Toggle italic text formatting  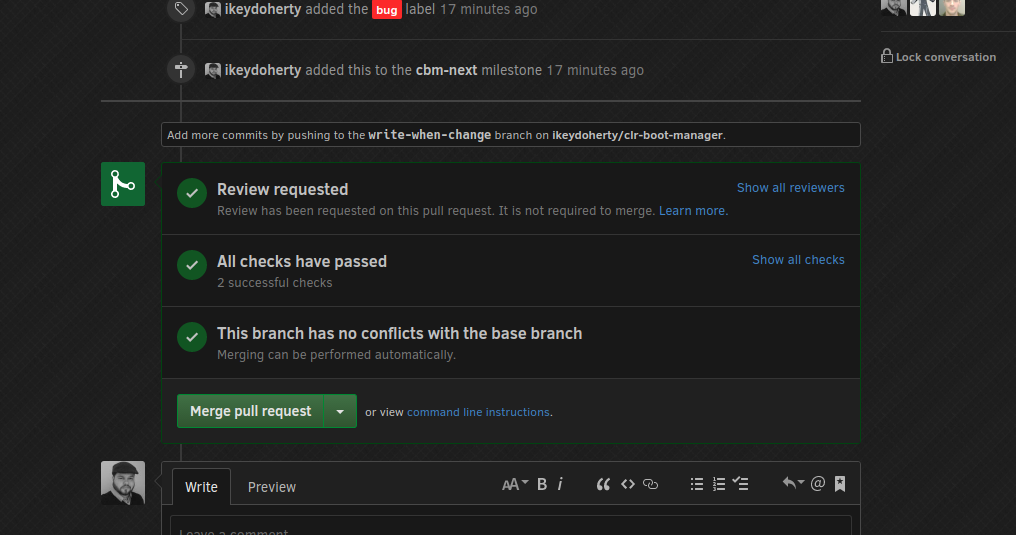[x=560, y=484]
